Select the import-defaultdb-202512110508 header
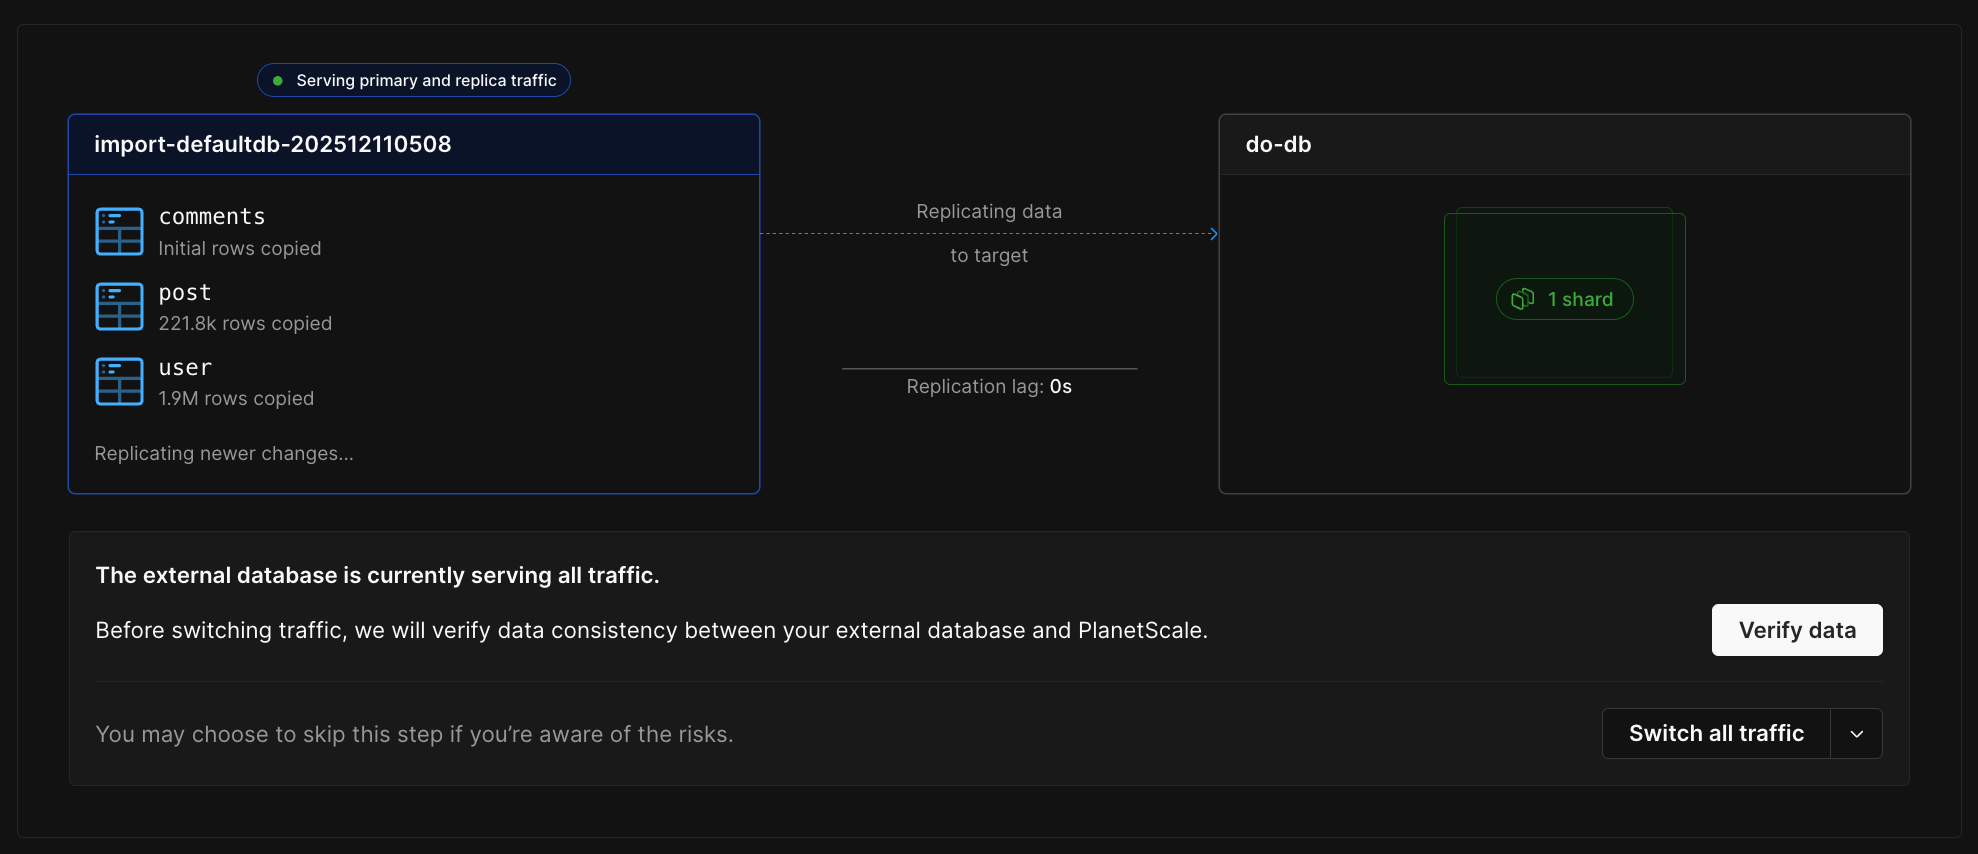The width and height of the screenshot is (1978, 854). pyautogui.click(x=414, y=144)
